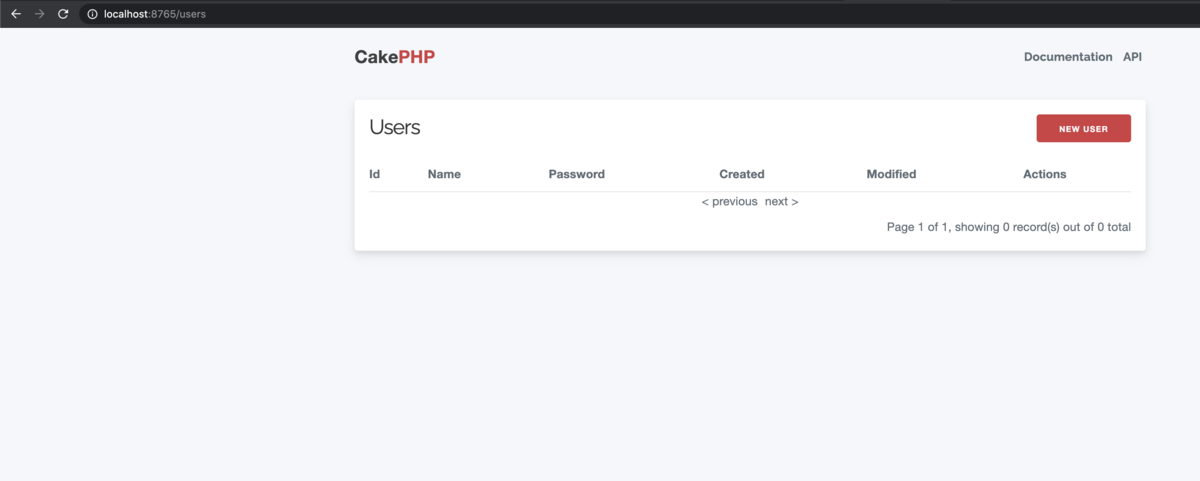Image resolution: width=1200 pixels, height=481 pixels.
Task: View site info icon in address bar
Action: click(x=92, y=14)
